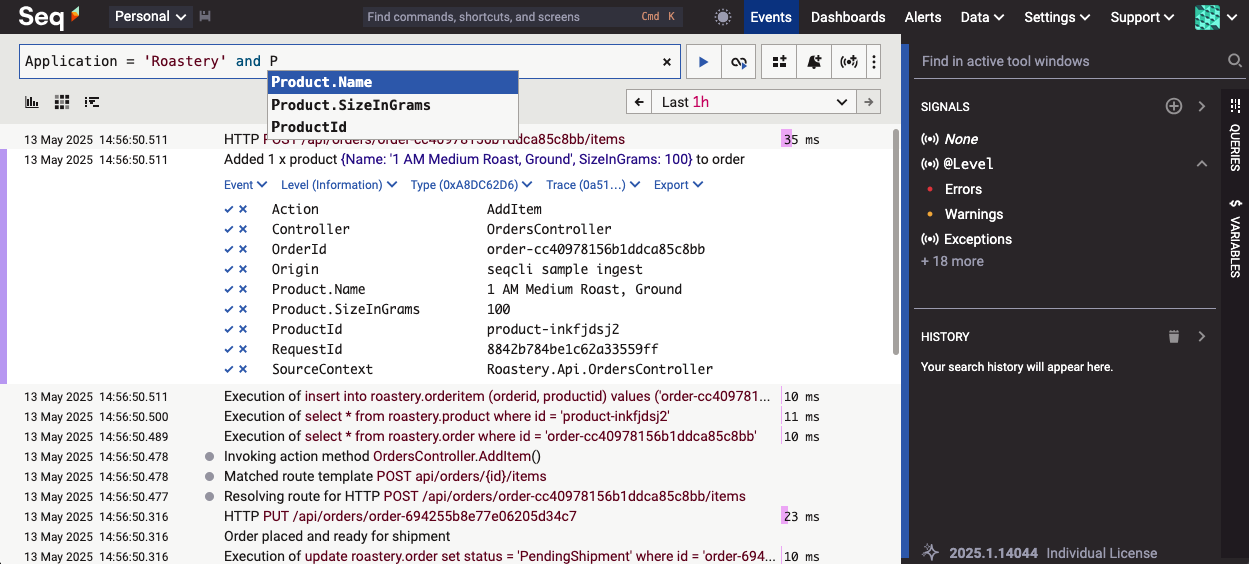Click the bell alert icon in toolbar
The width and height of the screenshot is (1249, 564).
pos(814,62)
